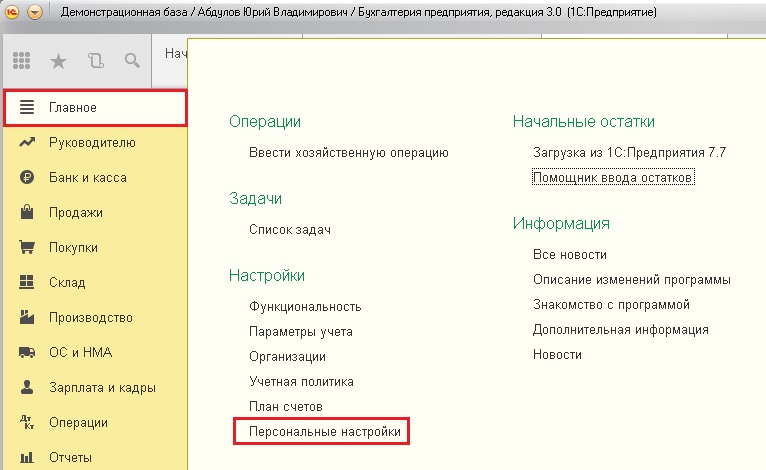The width and height of the screenshot is (766, 470).
Task: Open the main menu dropdown arrow button
Action: pyautogui.click(x=35, y=12)
